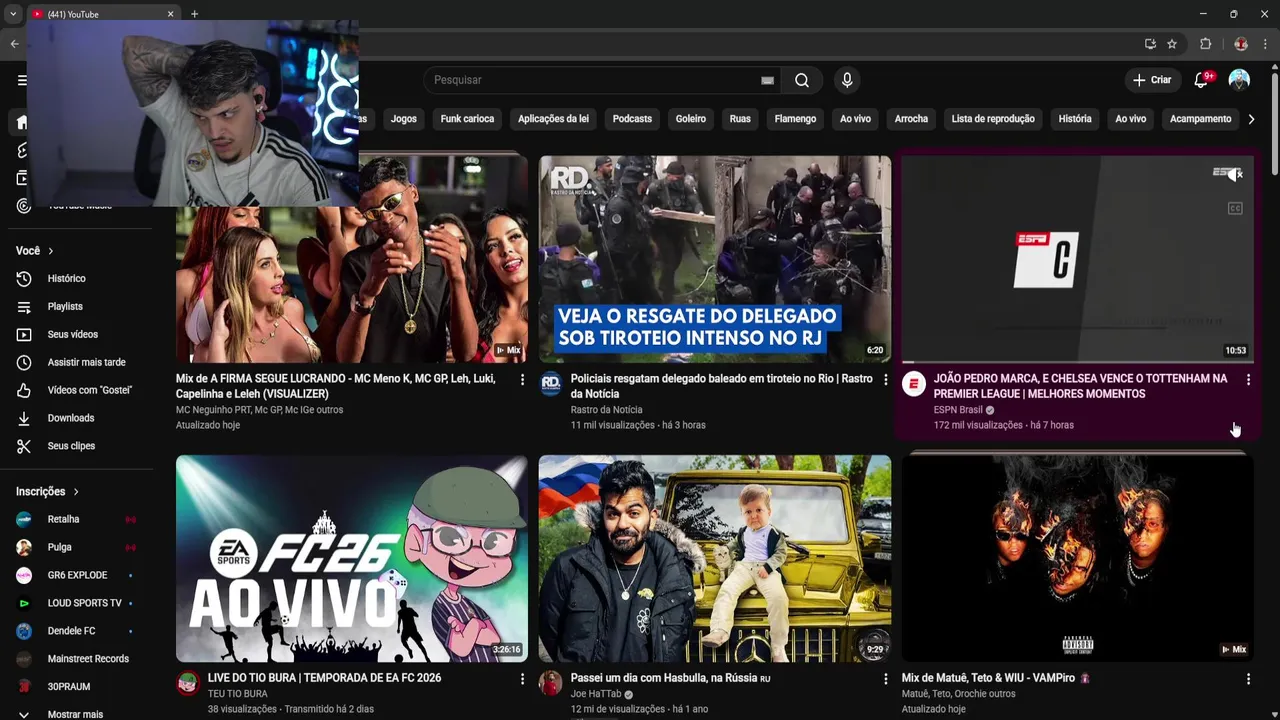The width and height of the screenshot is (1280, 720).
Task: Unmute the ESPN video preview
Action: click(1235, 175)
